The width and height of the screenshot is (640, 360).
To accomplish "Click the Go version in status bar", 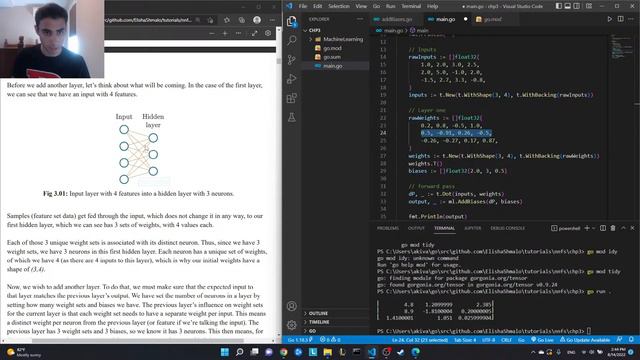I will click(x=300, y=340).
